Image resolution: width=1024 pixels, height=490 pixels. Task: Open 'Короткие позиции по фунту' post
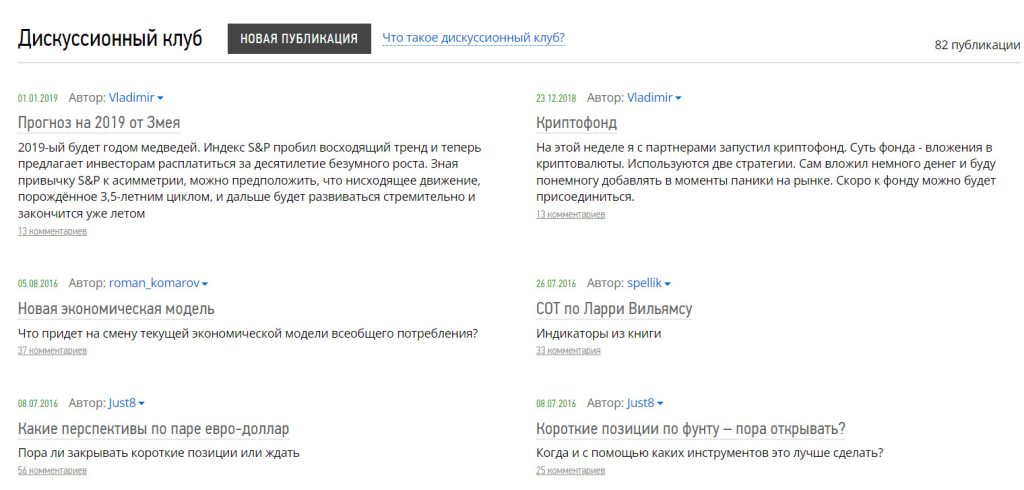(691, 429)
